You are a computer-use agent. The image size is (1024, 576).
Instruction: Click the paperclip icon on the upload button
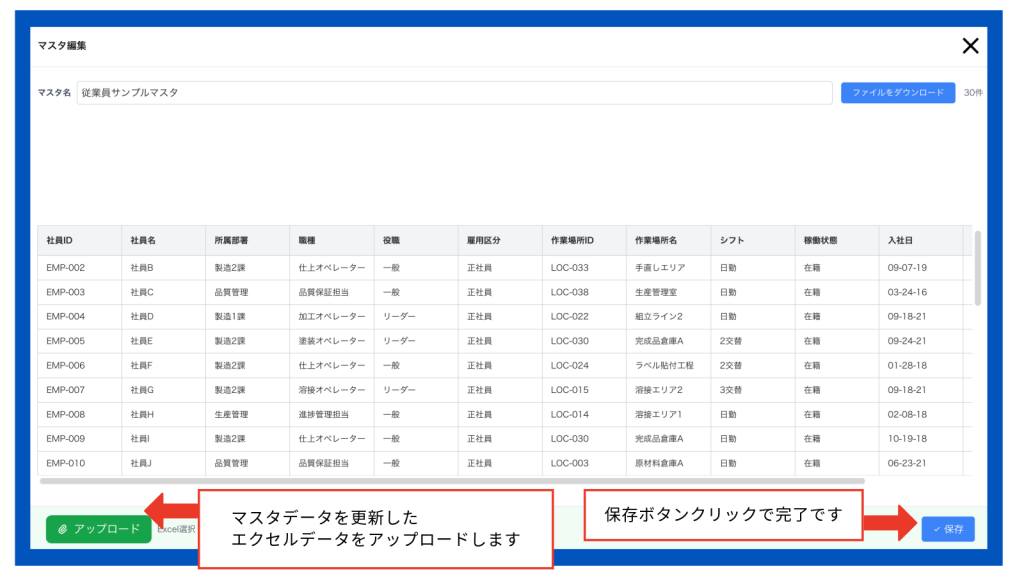tap(63, 529)
